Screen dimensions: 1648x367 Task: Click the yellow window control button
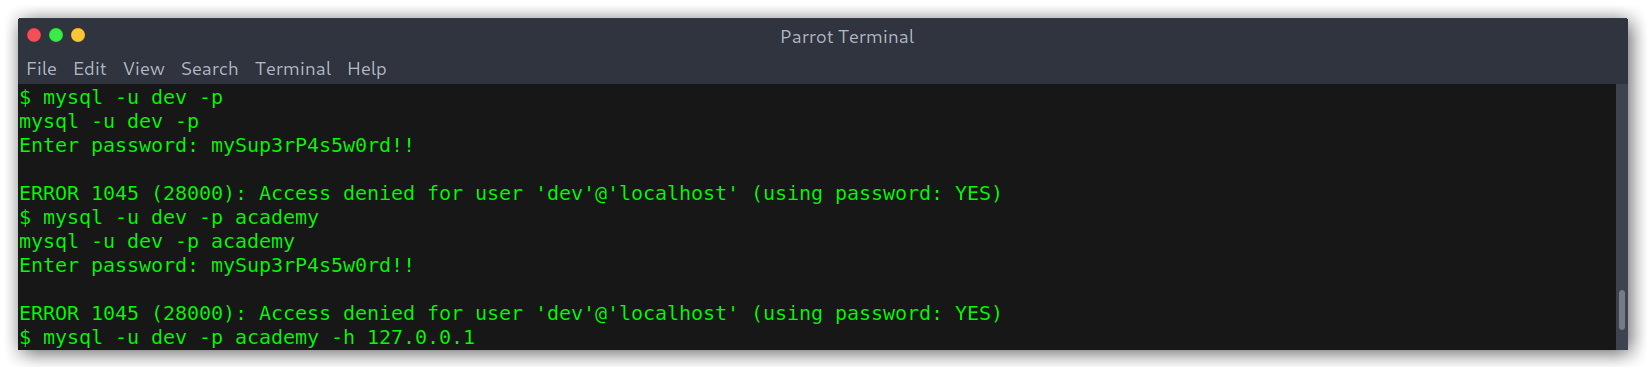point(78,35)
